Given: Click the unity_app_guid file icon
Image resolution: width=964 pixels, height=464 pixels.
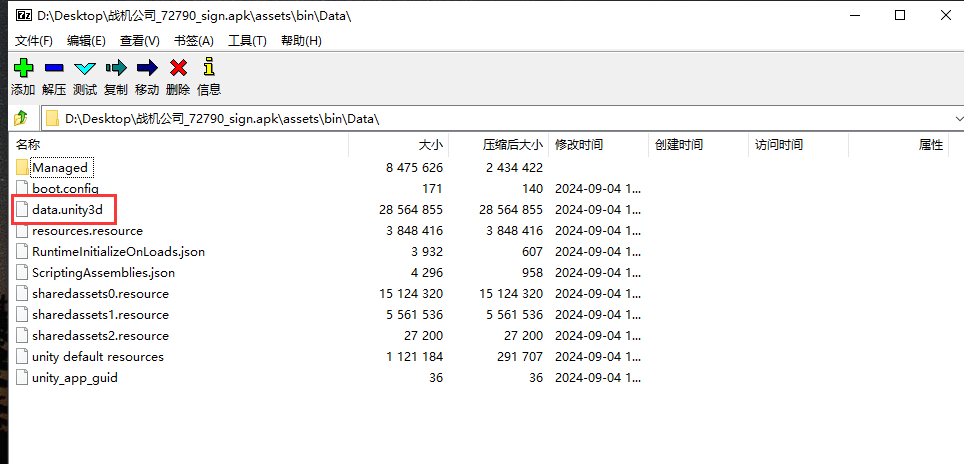Looking at the screenshot, I should (22, 377).
